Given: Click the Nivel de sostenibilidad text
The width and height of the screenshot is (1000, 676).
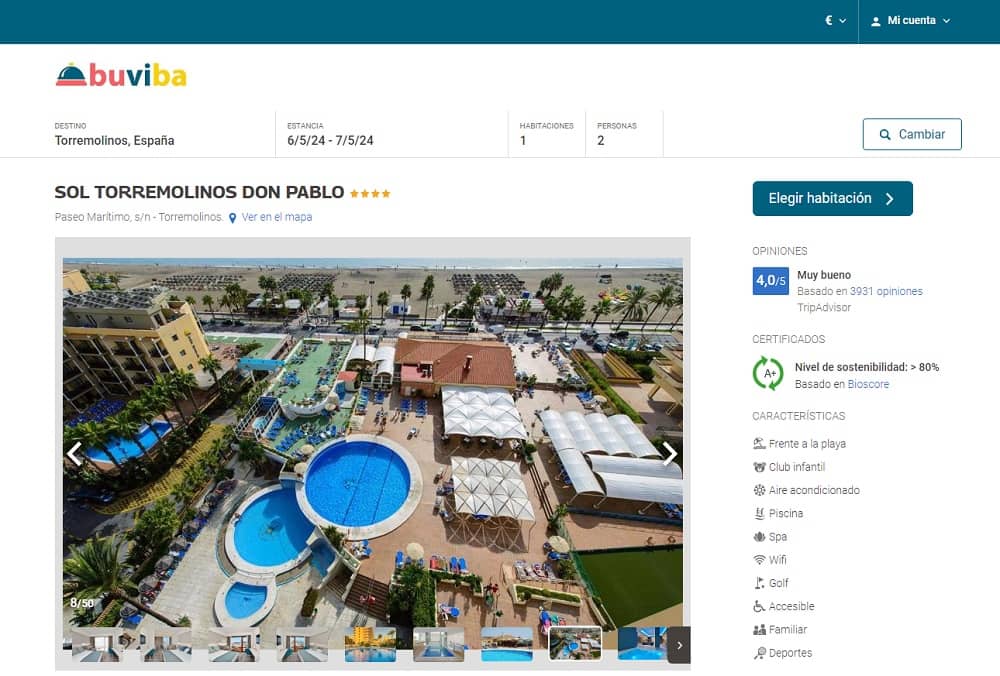Looking at the screenshot, I should click(x=867, y=367).
